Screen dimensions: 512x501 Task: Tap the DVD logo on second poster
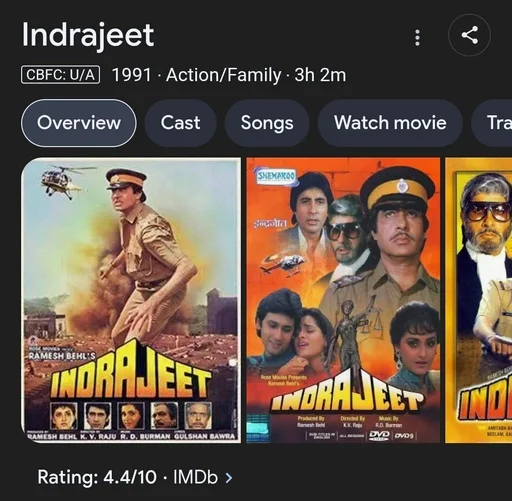point(379,435)
